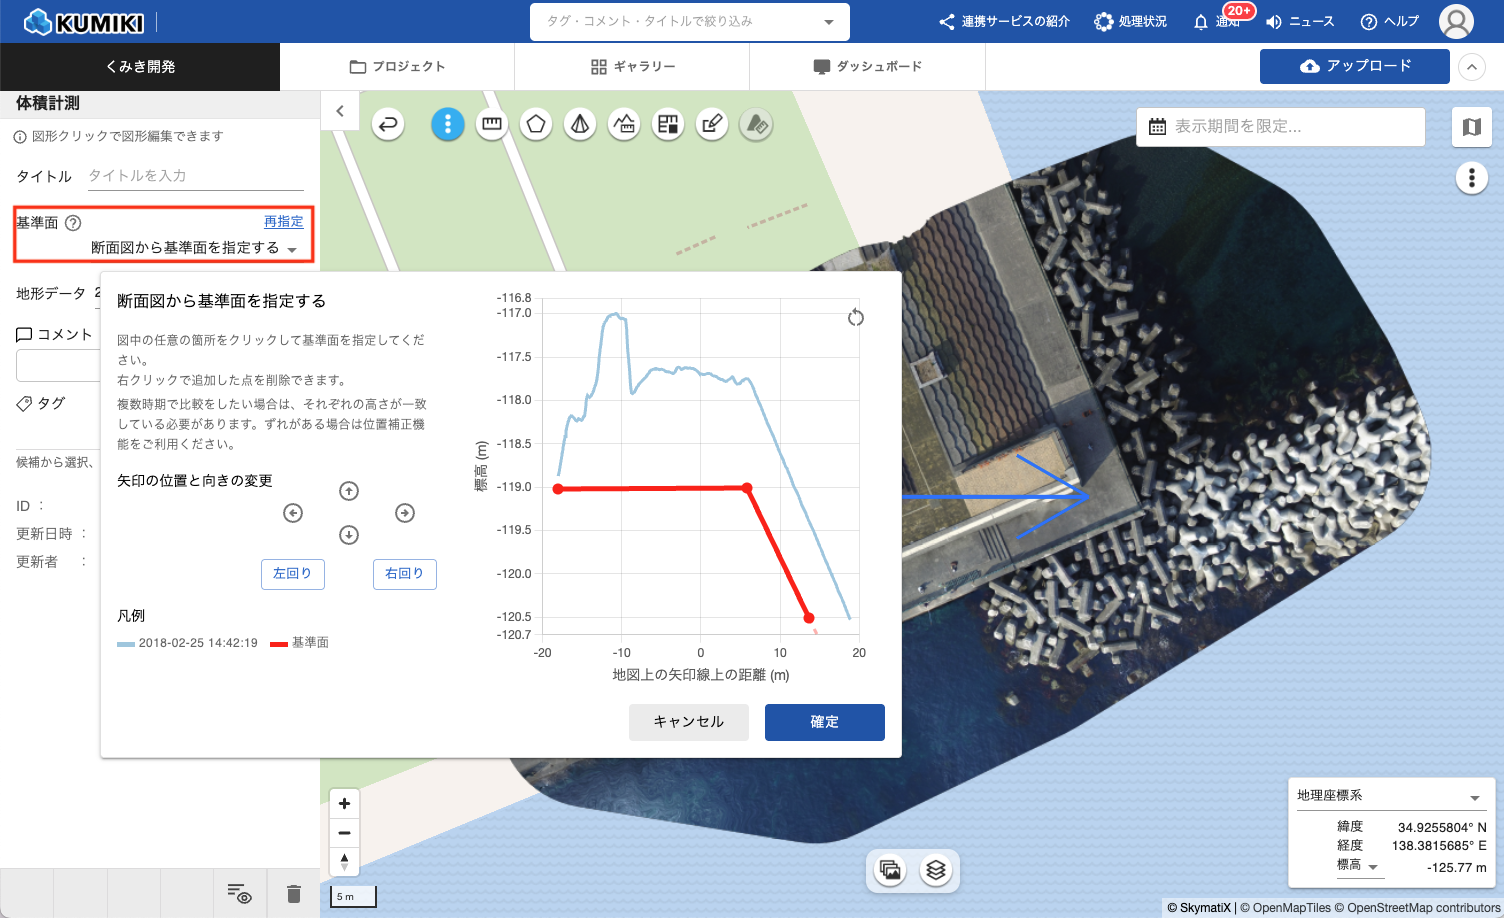Toggle the image overlay icon on map
1504x918 pixels.
pos(889,870)
